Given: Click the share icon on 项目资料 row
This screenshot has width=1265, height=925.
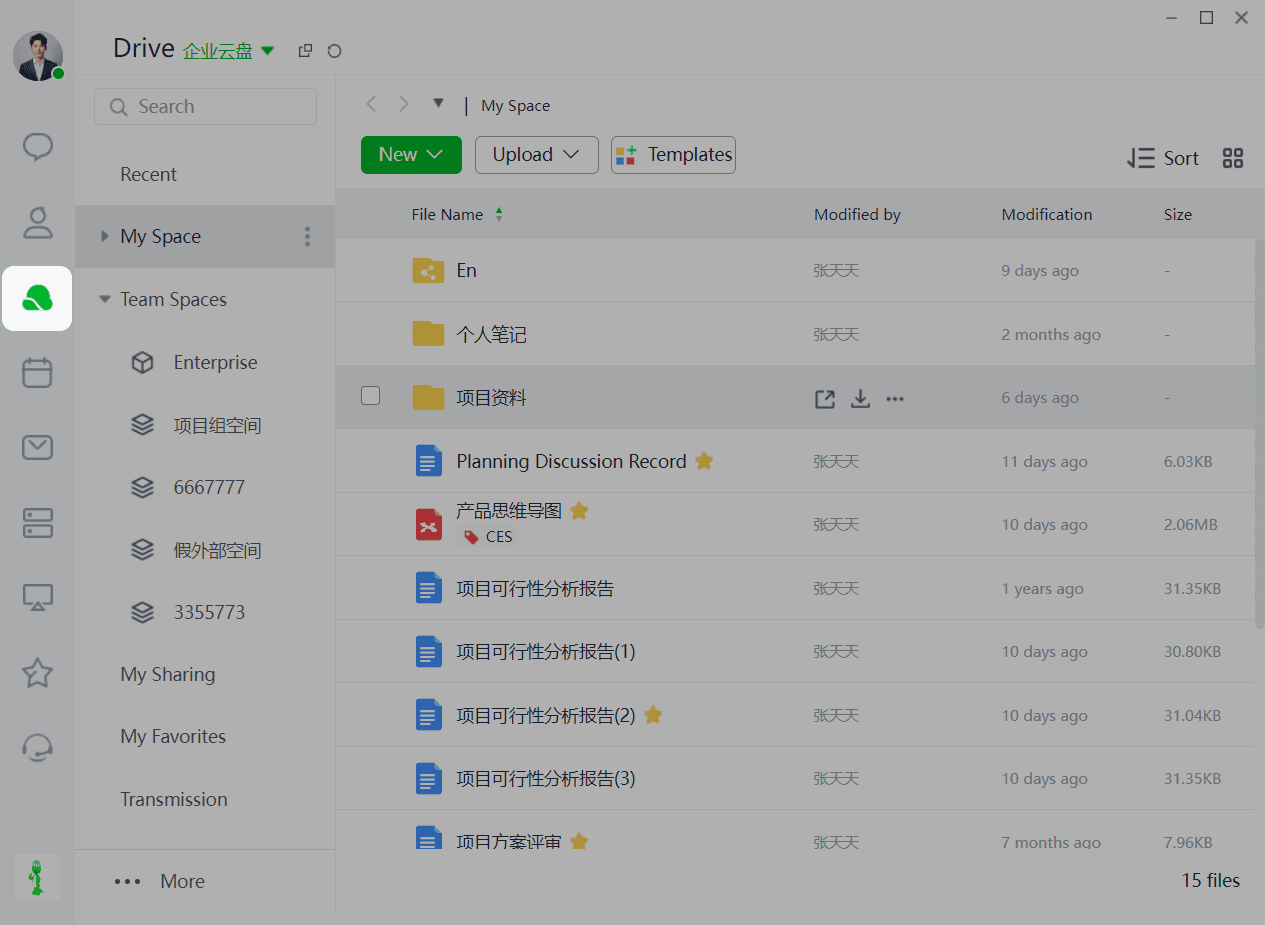Looking at the screenshot, I should tap(825, 399).
